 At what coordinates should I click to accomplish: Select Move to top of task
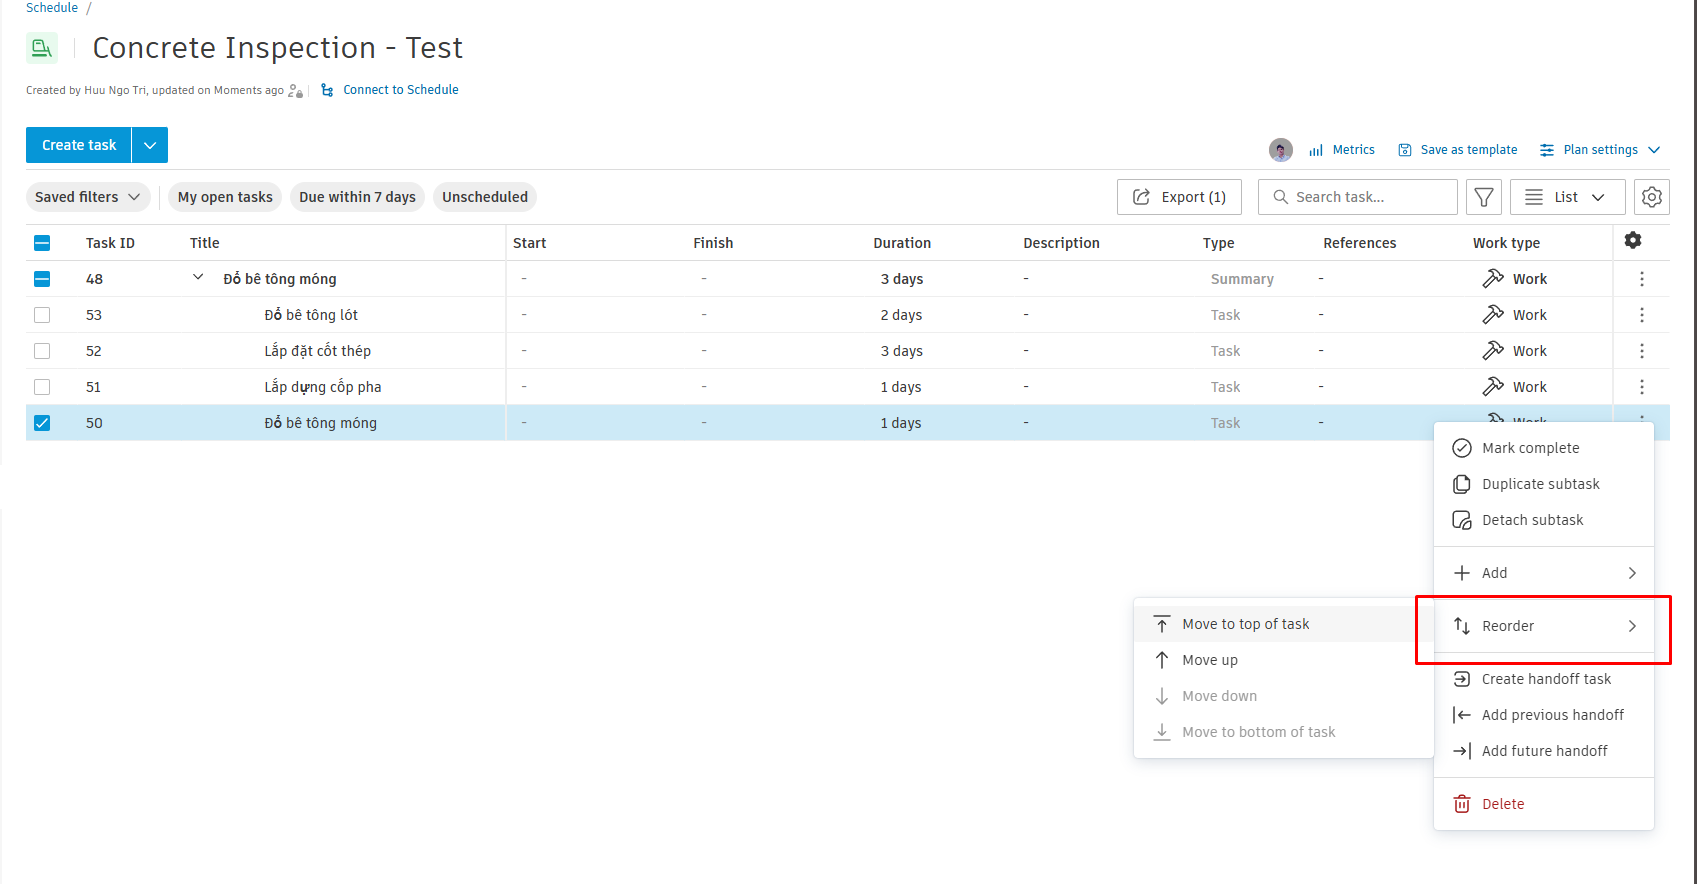click(1284, 624)
